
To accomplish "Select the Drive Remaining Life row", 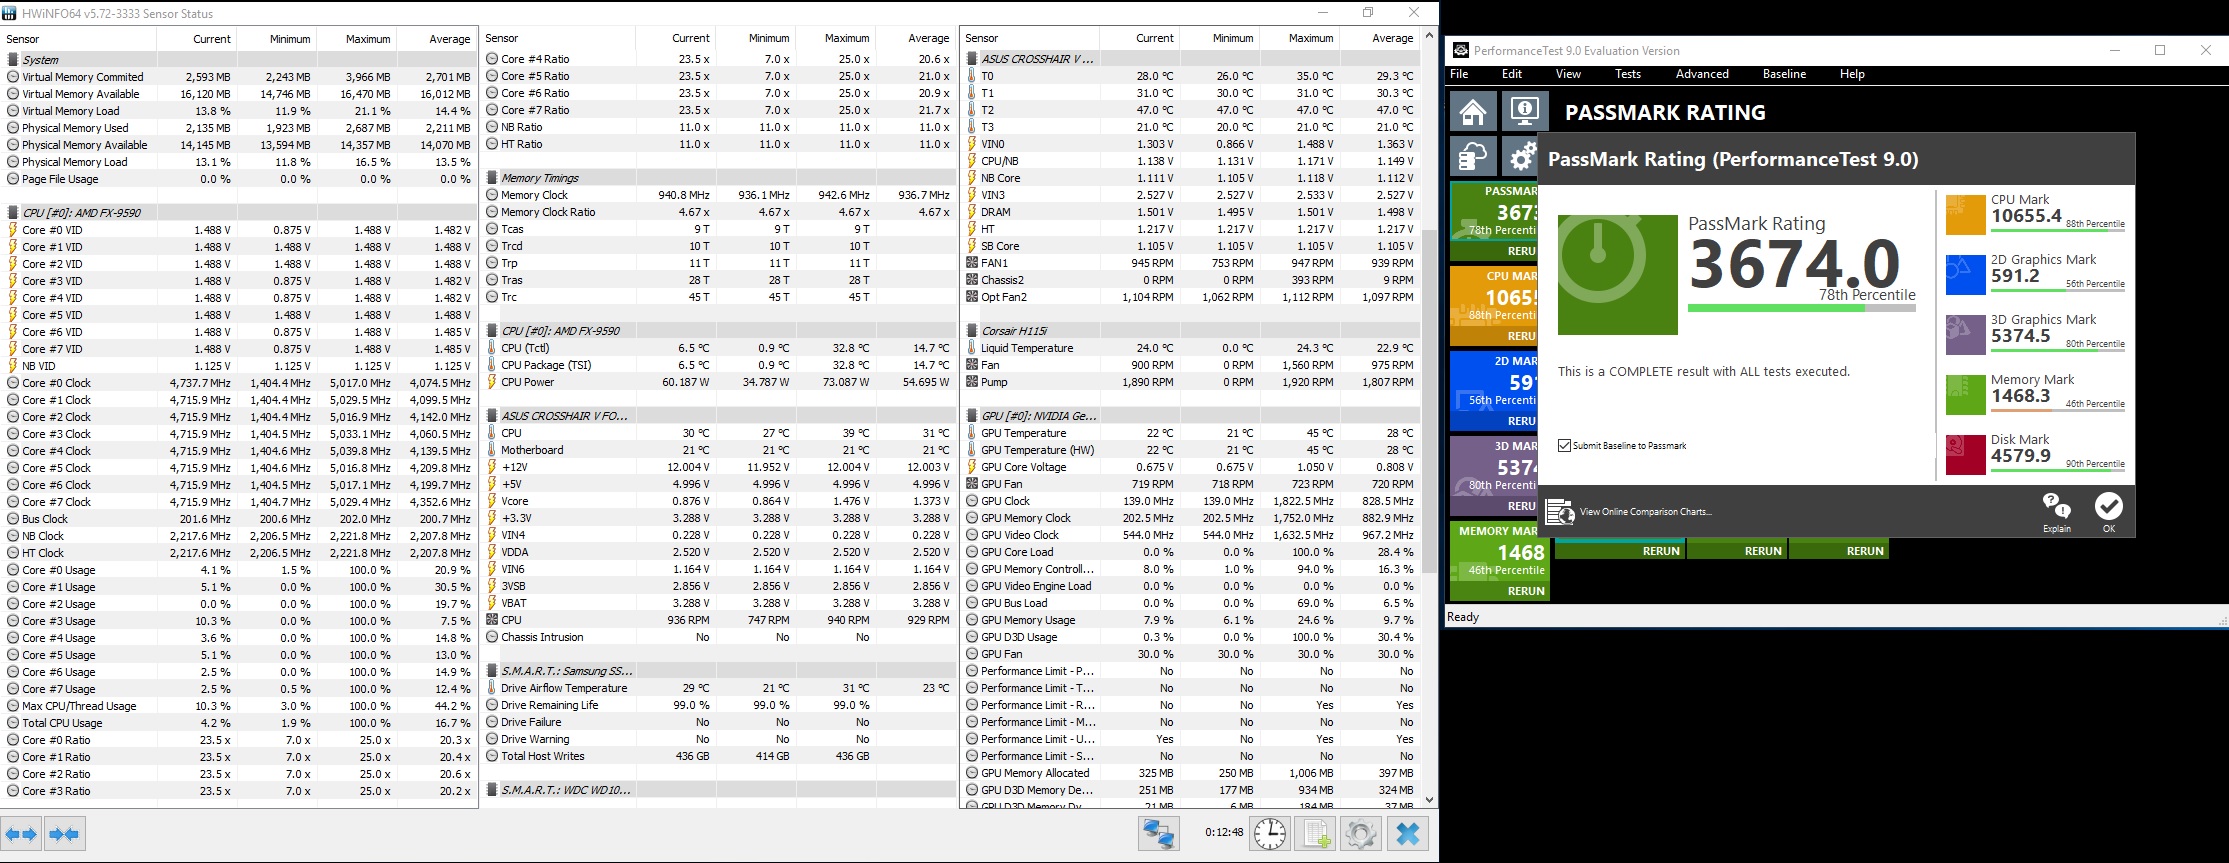I will tap(718, 705).
